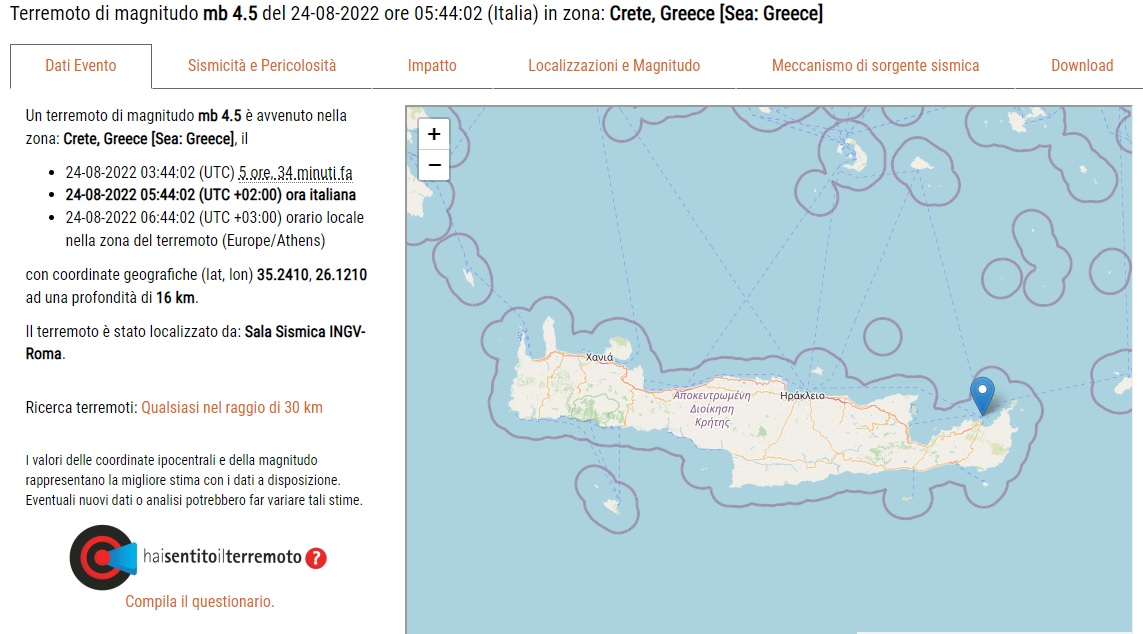
Task: Click the blue earthquake epicenter marker
Action: pos(983,396)
